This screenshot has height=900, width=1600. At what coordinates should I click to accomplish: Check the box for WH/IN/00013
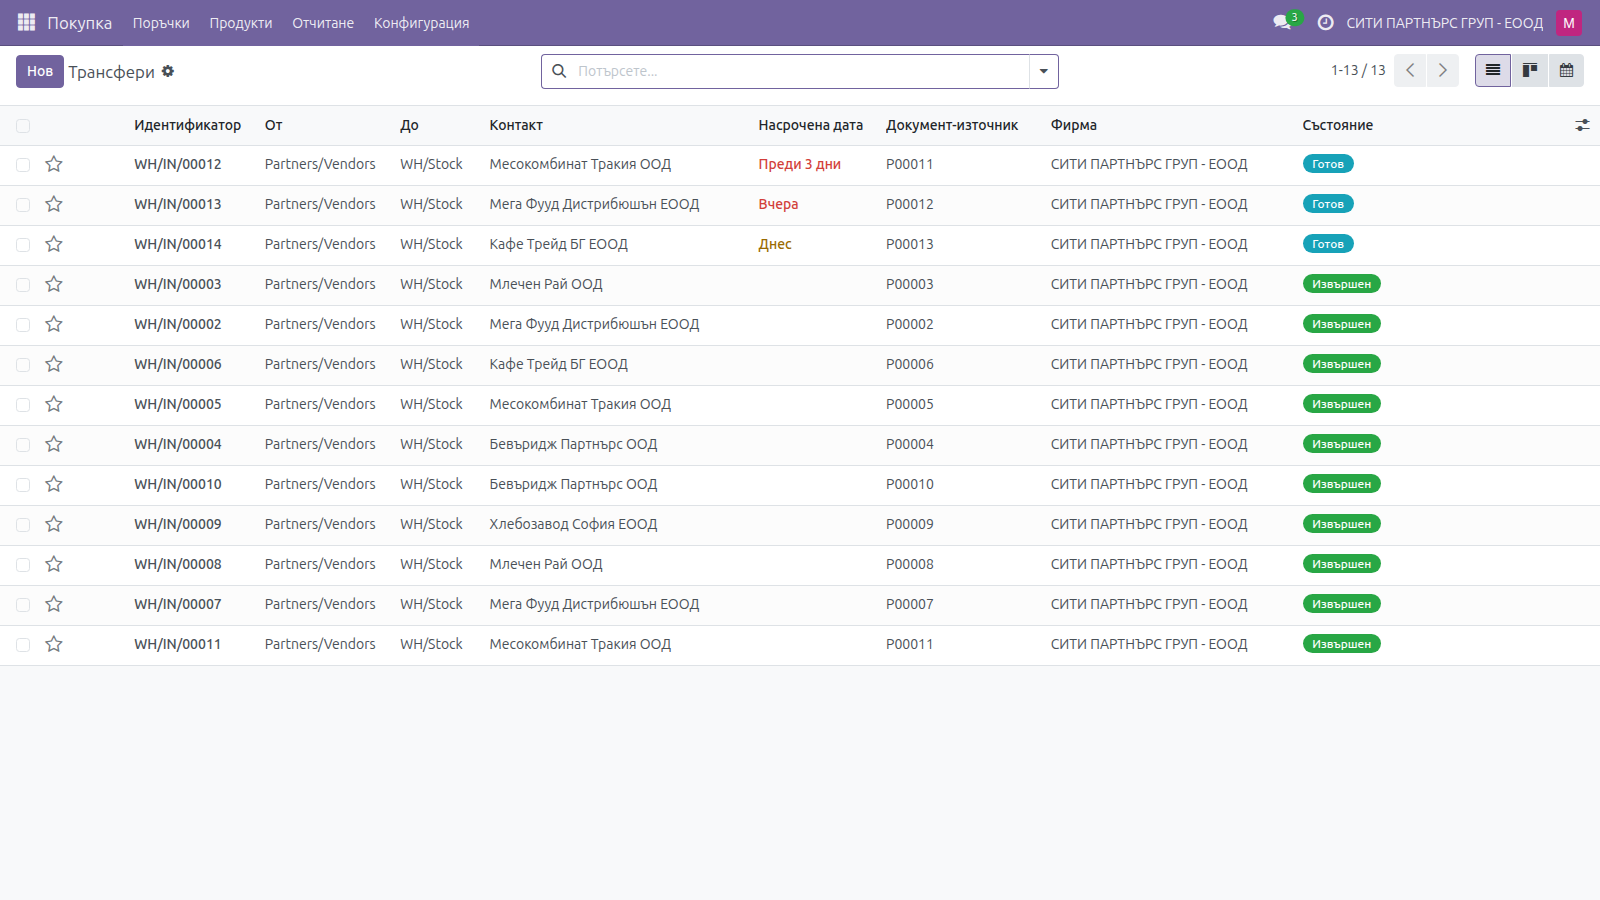point(23,204)
